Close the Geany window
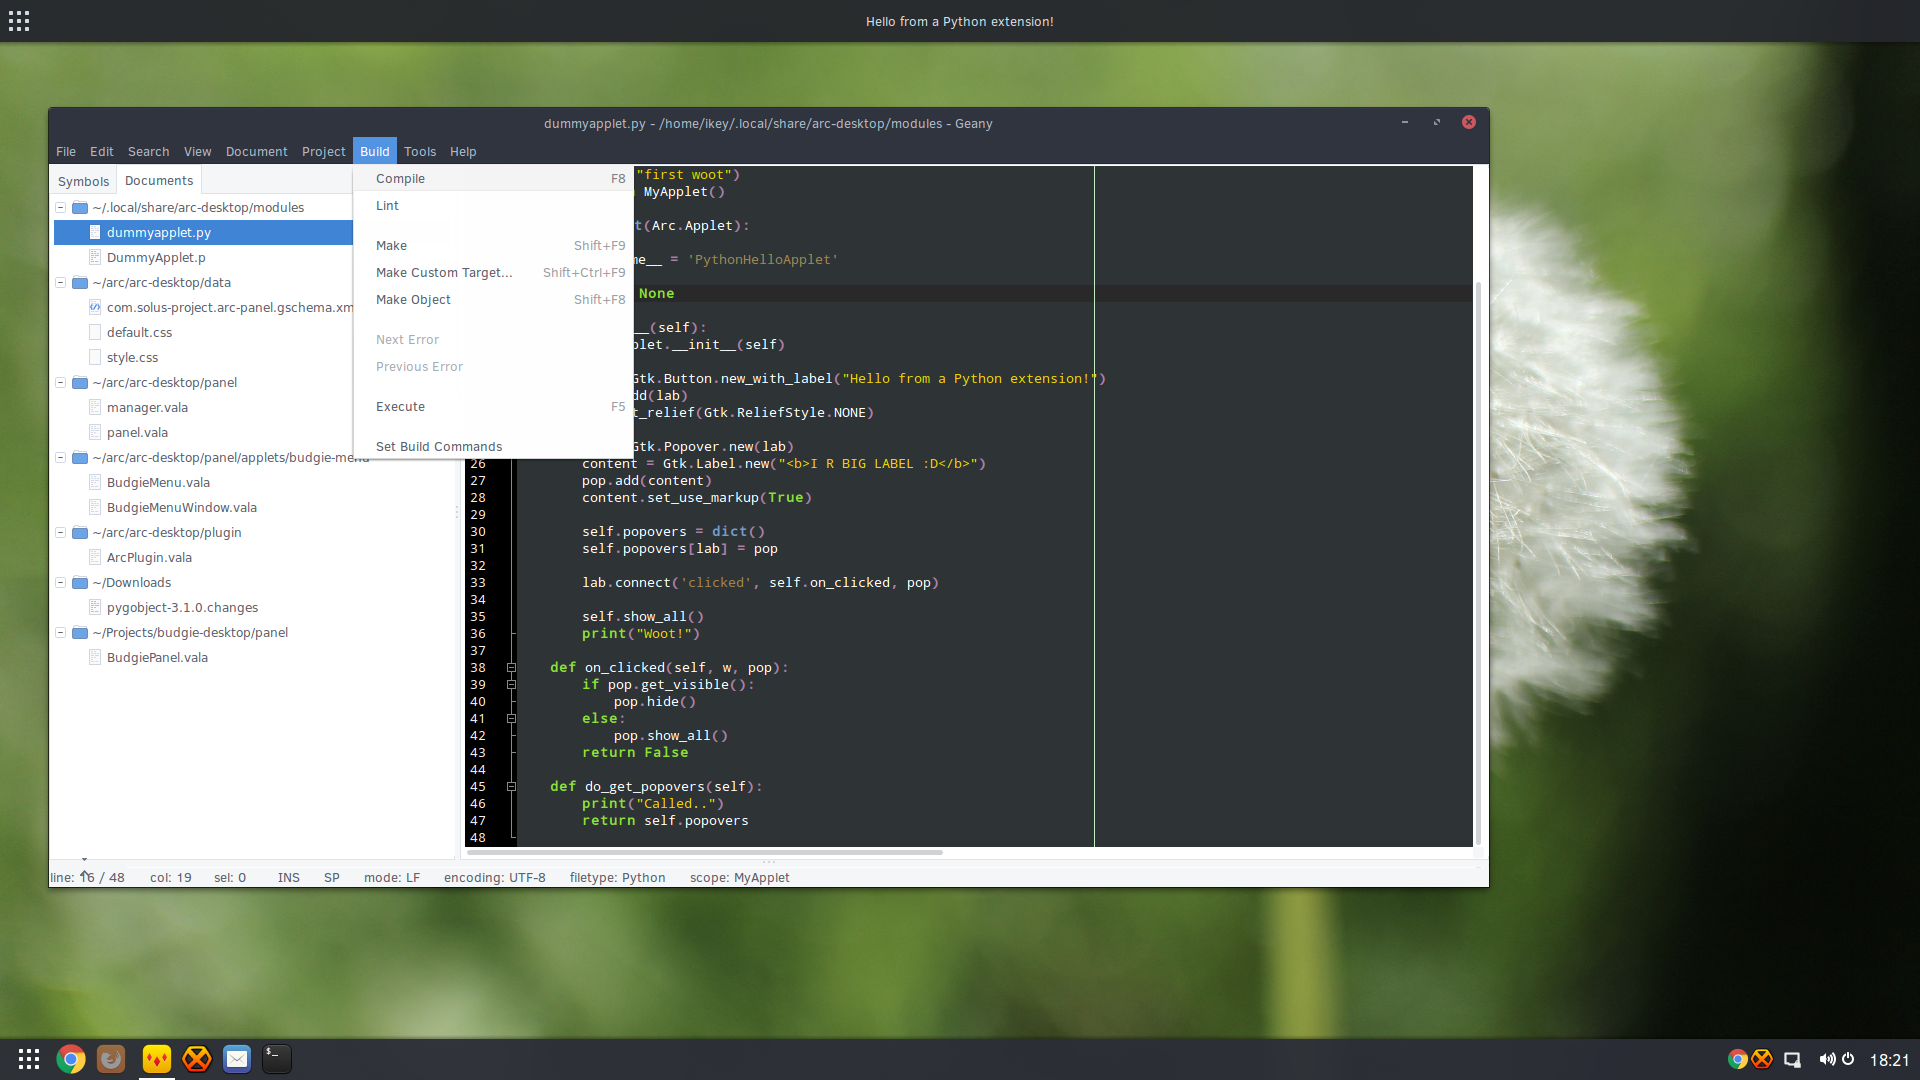Image resolution: width=1920 pixels, height=1080 pixels. [x=1469, y=122]
